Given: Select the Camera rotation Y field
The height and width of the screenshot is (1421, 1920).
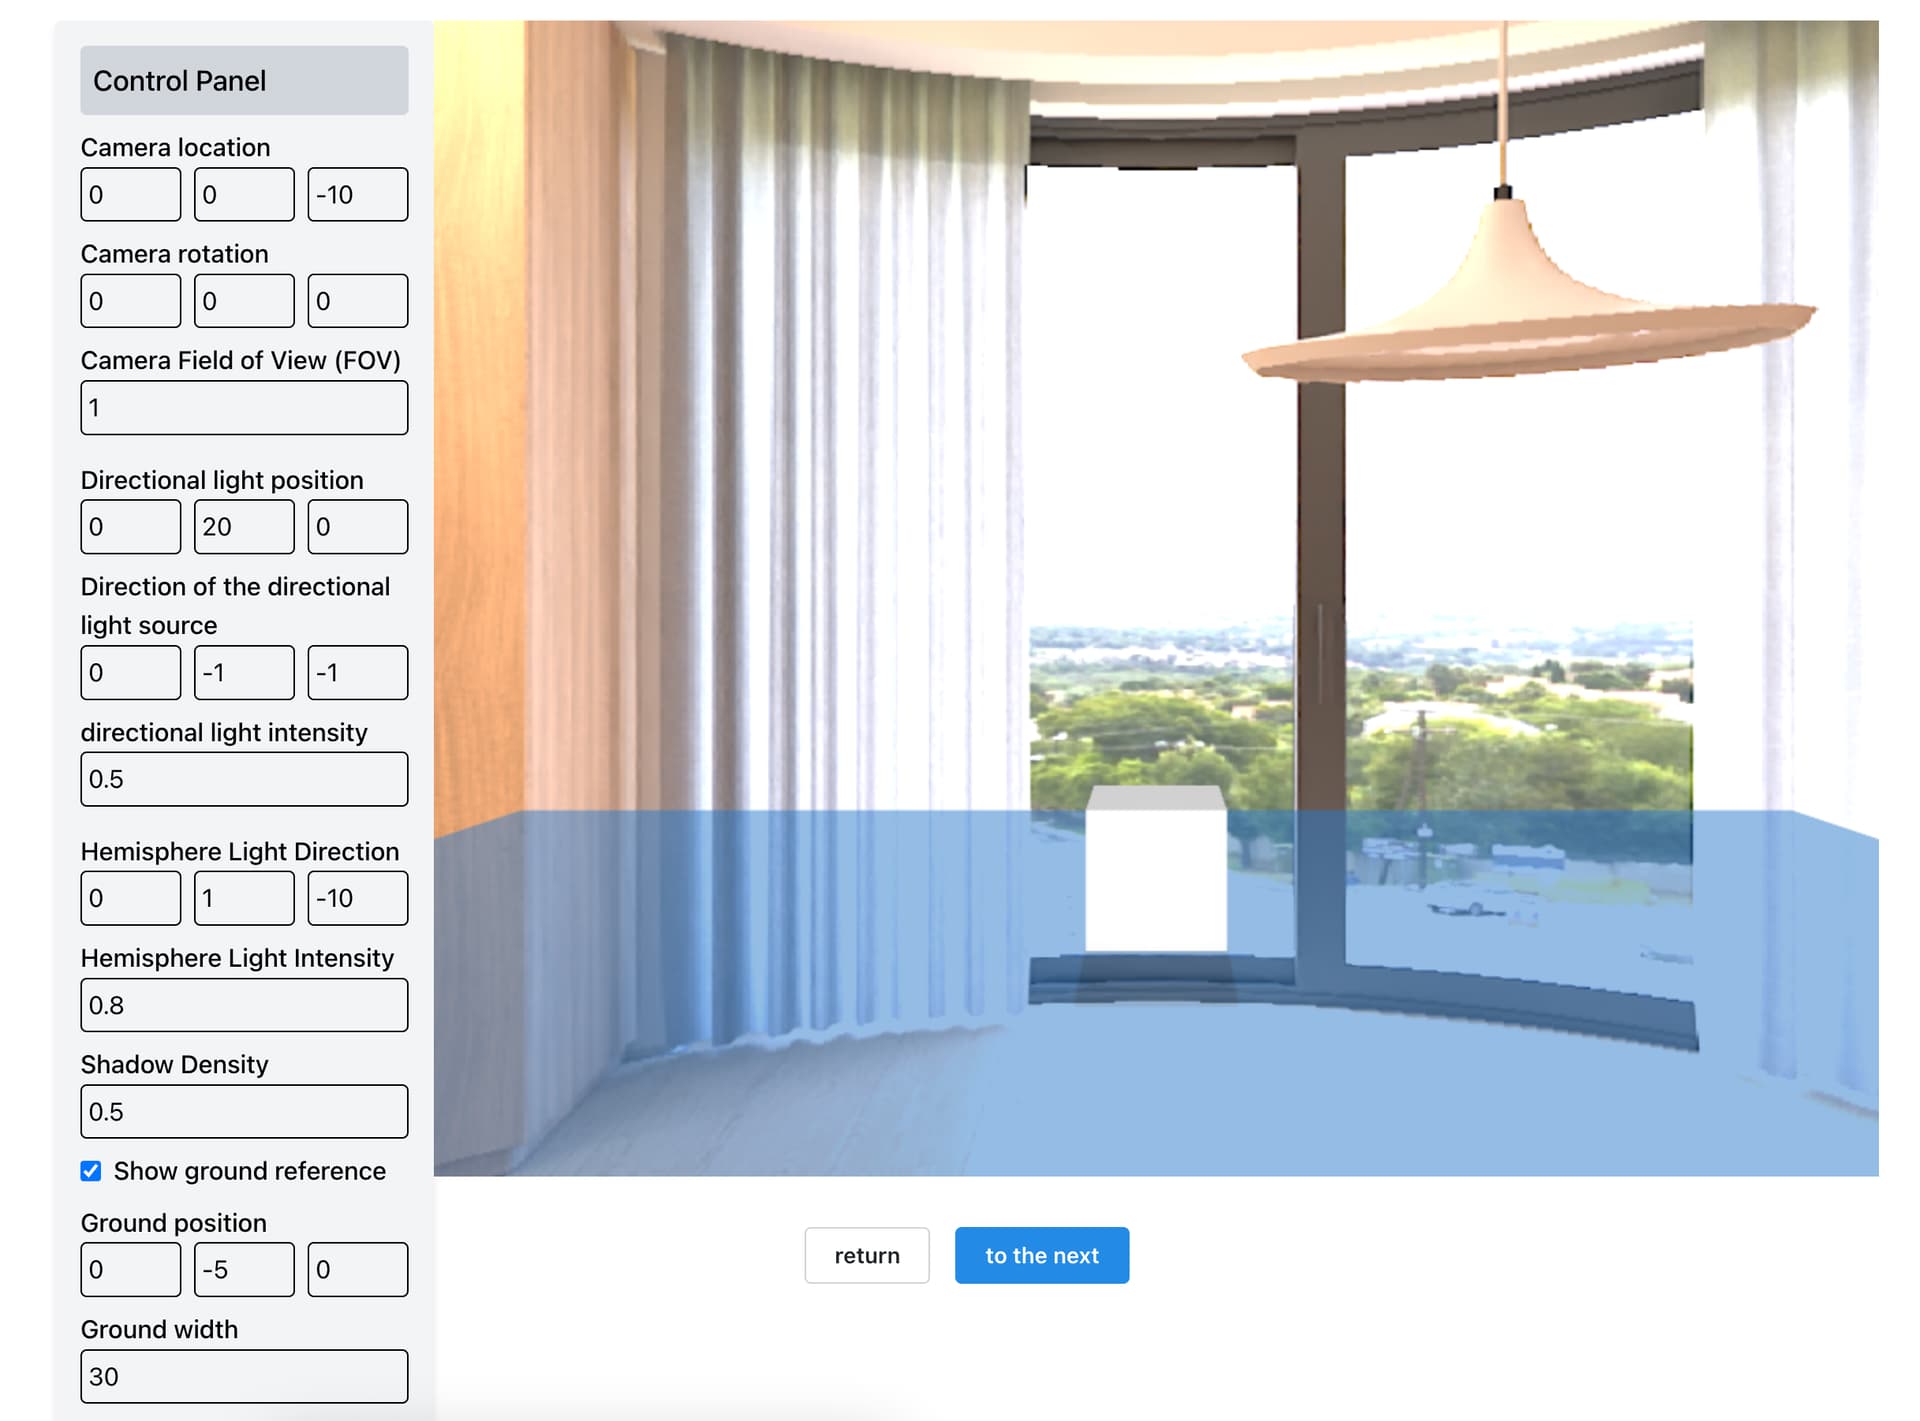Looking at the screenshot, I should (244, 300).
